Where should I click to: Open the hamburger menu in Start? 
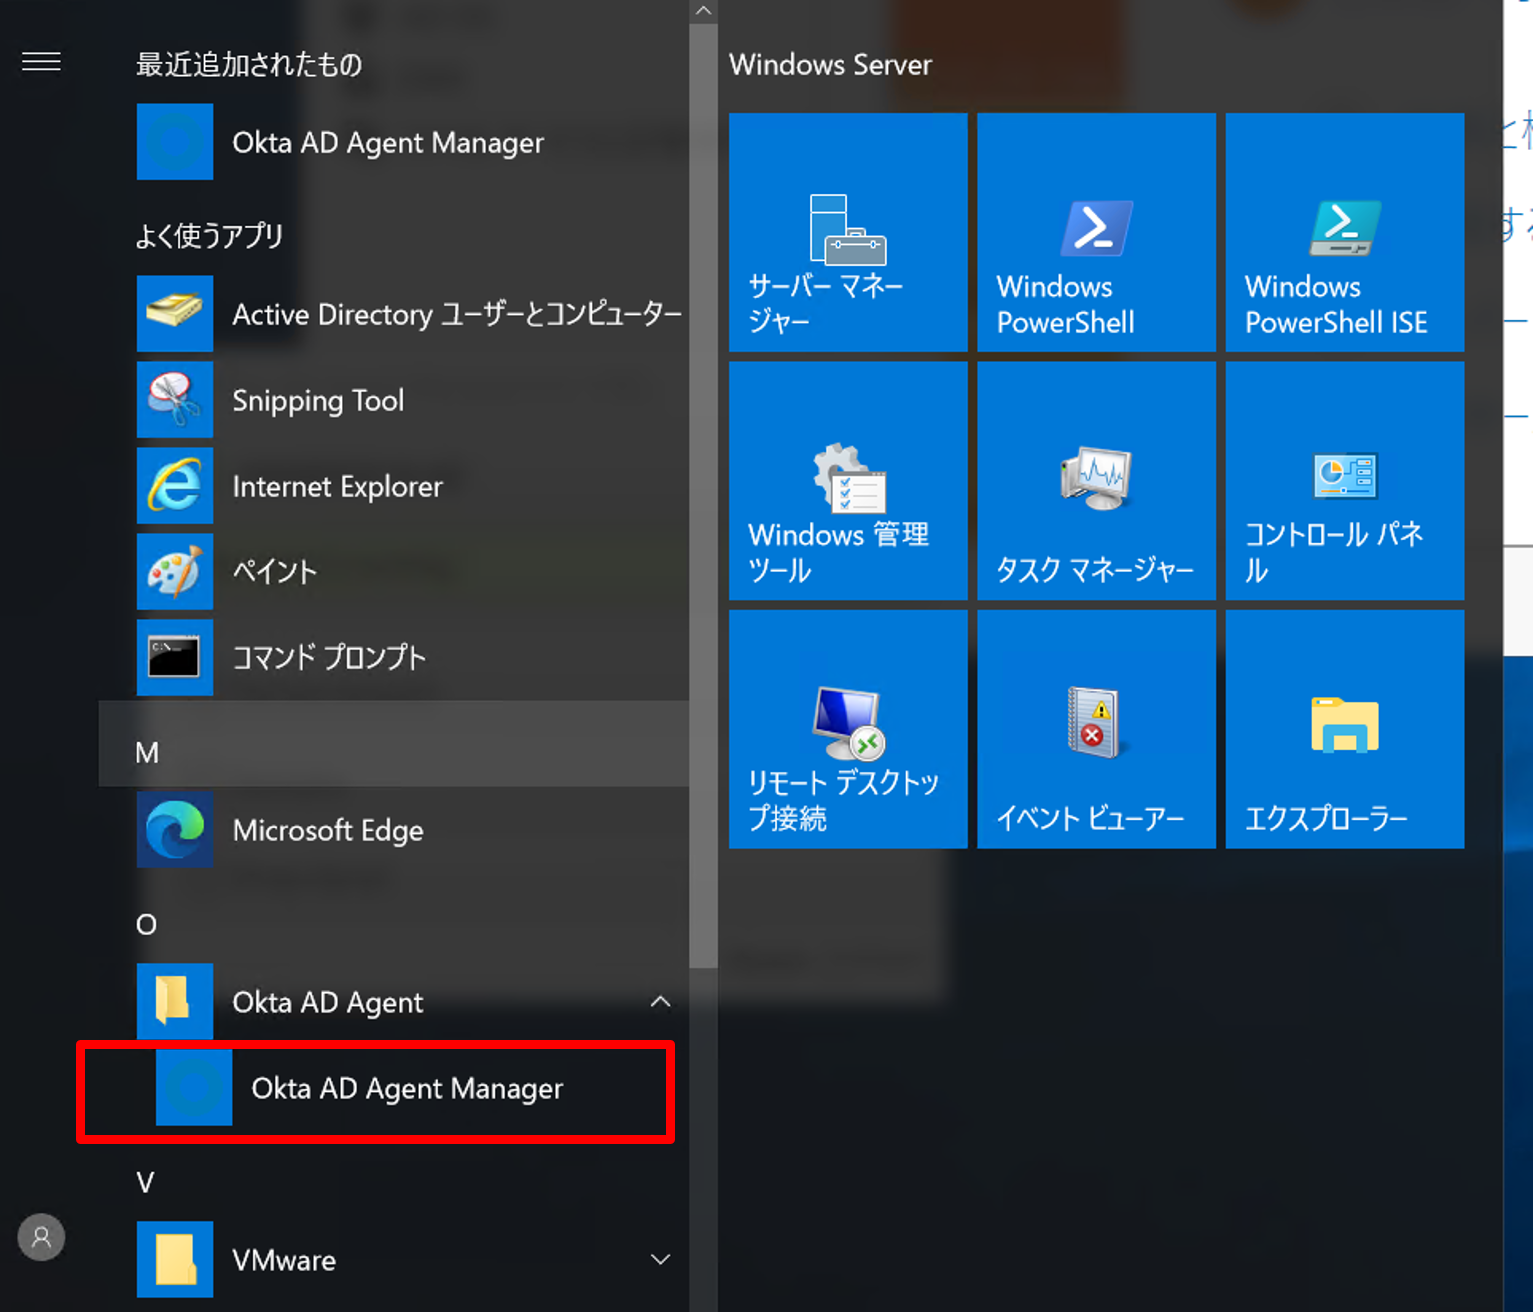[41, 62]
